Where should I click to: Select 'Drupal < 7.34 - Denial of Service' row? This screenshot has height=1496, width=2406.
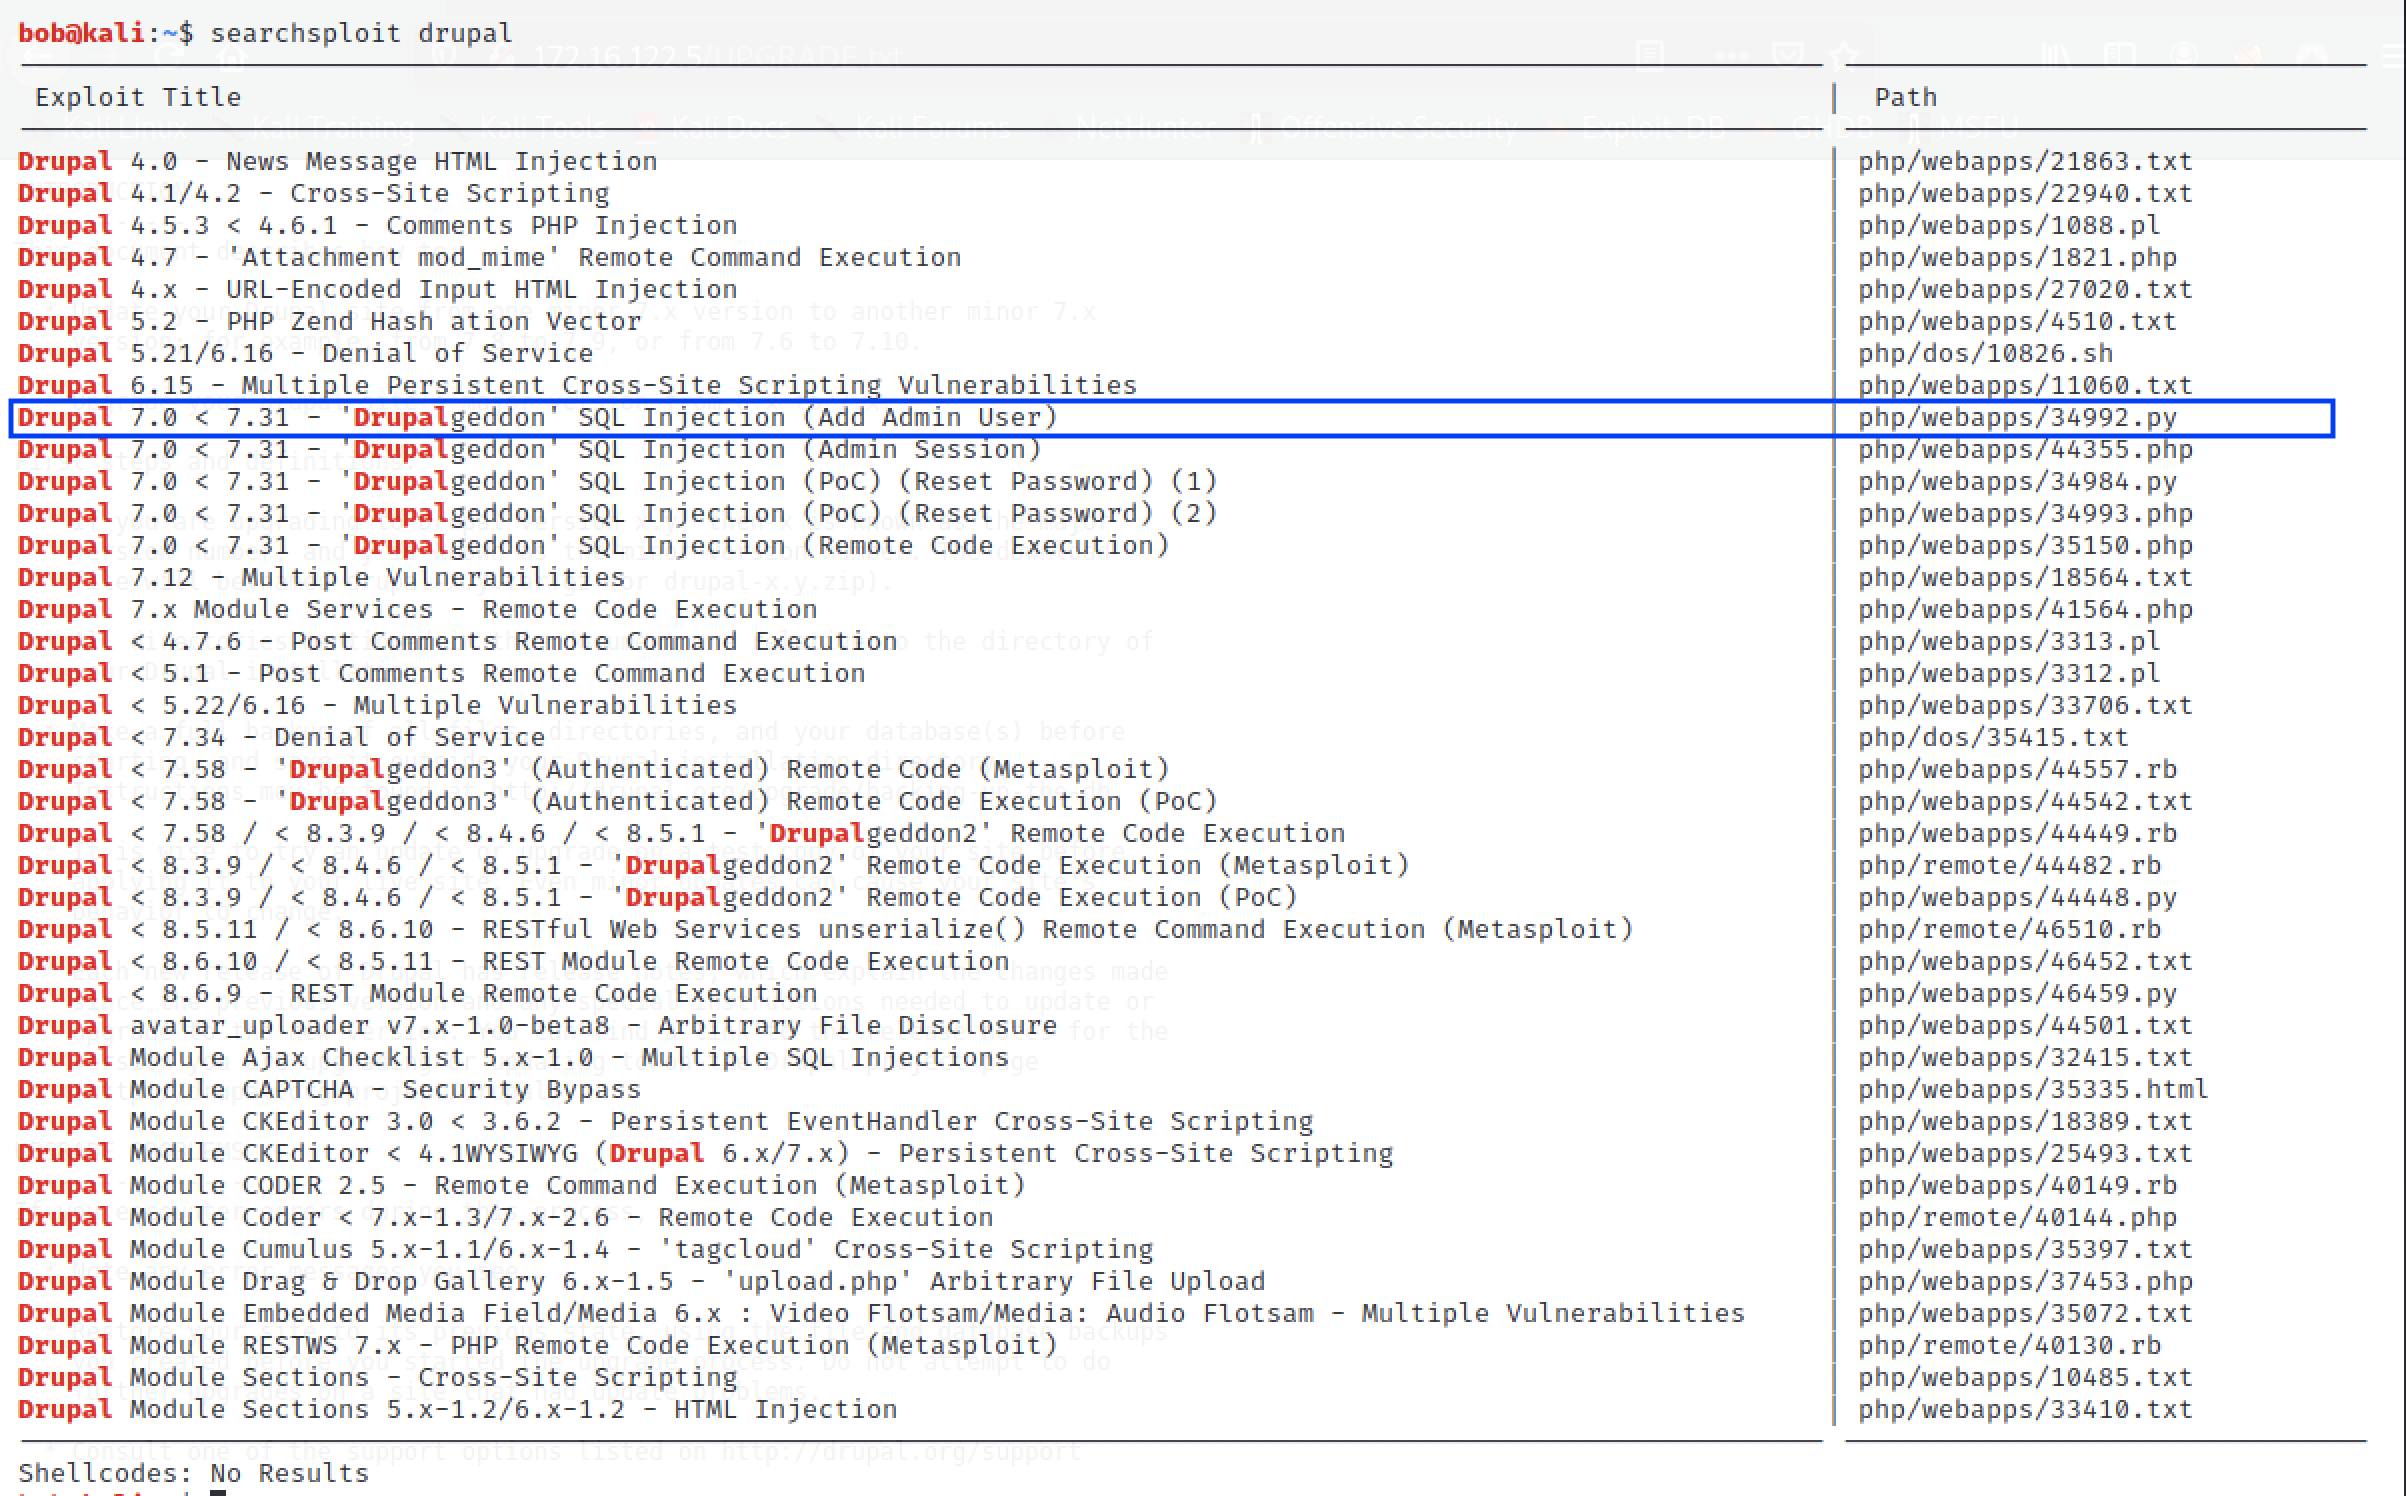(x=282, y=737)
